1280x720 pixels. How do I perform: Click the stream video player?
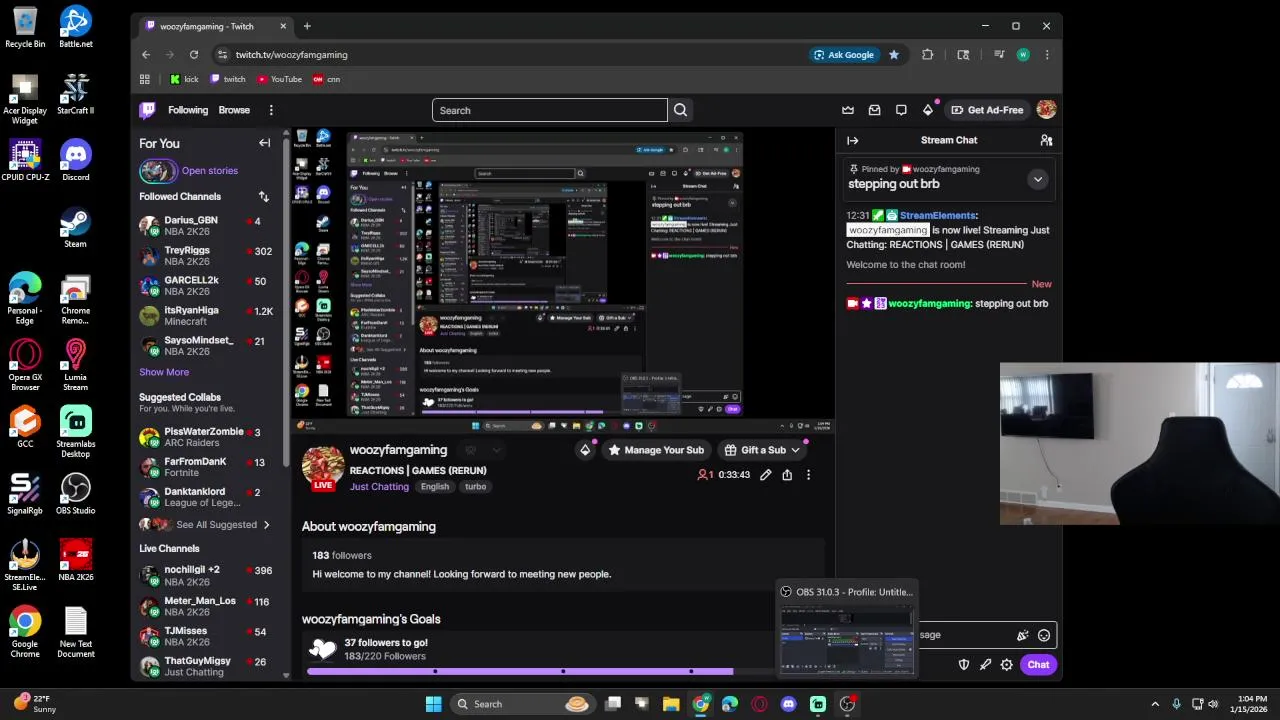coord(564,279)
